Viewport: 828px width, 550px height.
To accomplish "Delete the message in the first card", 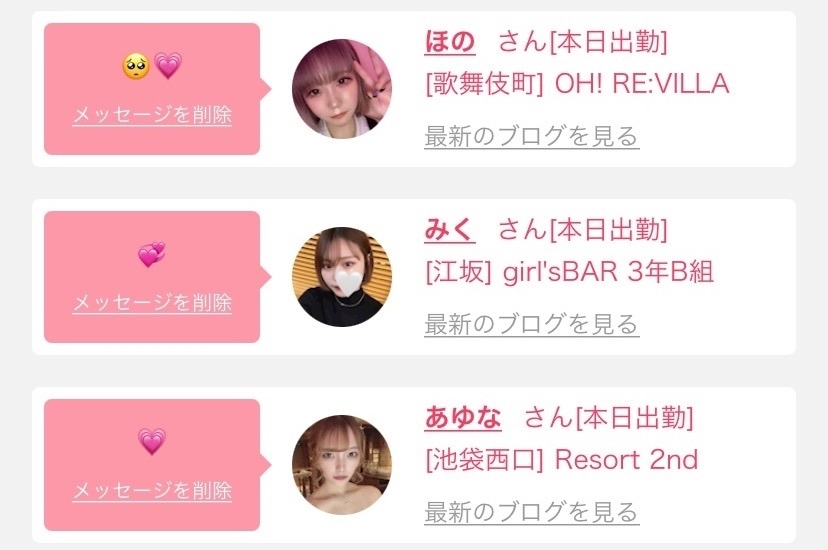I will 152,115.
